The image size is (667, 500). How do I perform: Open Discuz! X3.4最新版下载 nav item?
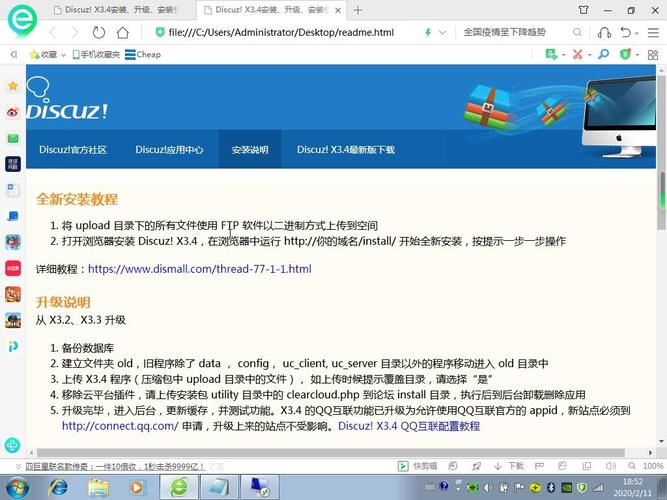coord(346,150)
